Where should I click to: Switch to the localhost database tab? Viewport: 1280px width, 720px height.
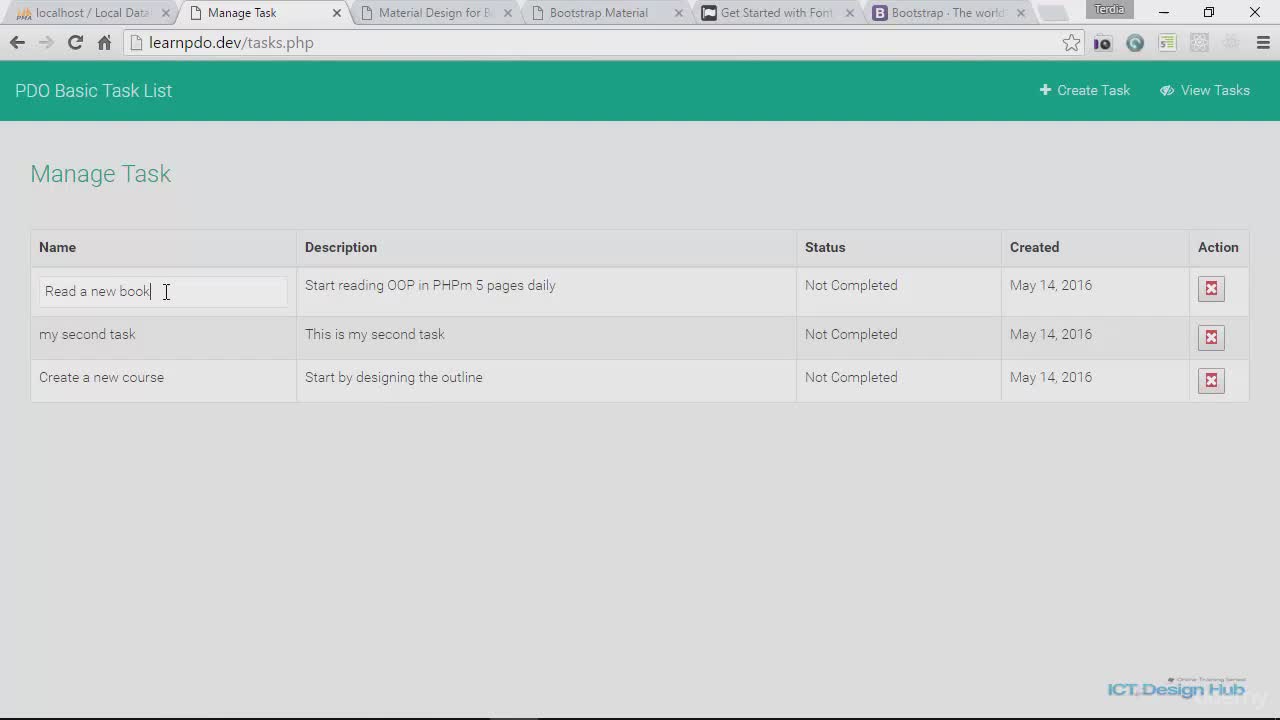90,13
